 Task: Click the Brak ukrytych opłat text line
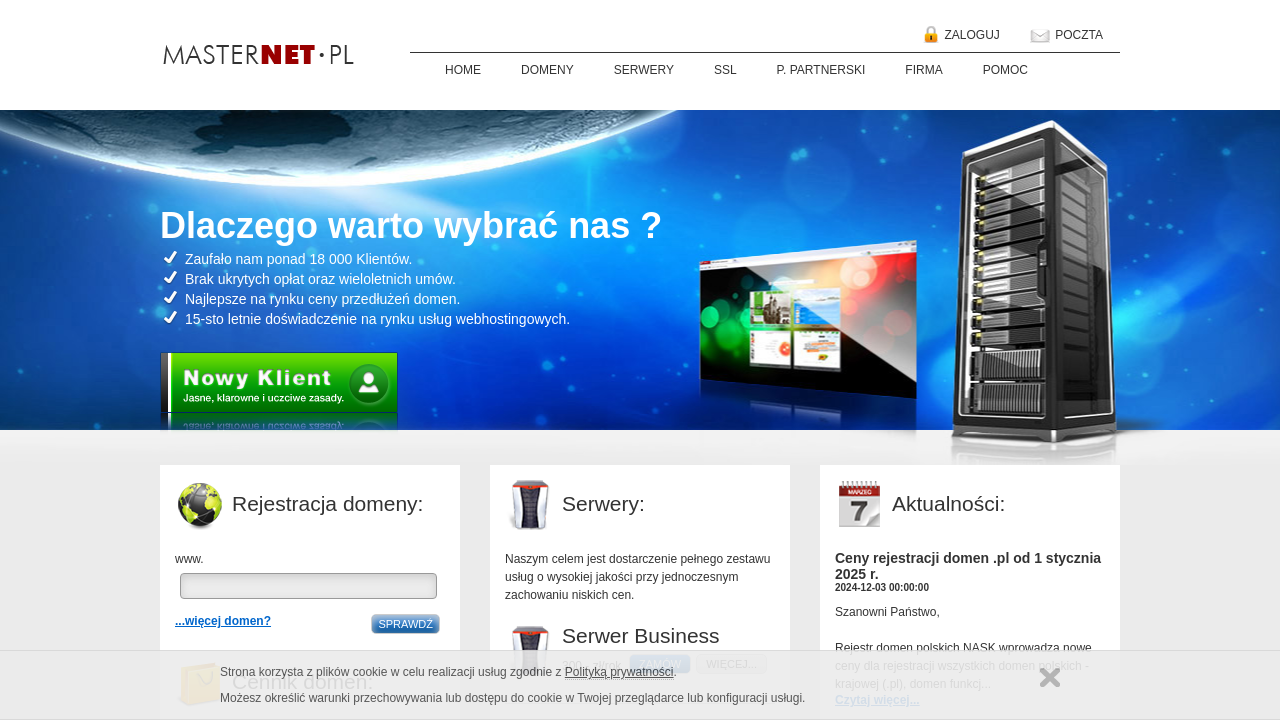point(320,279)
